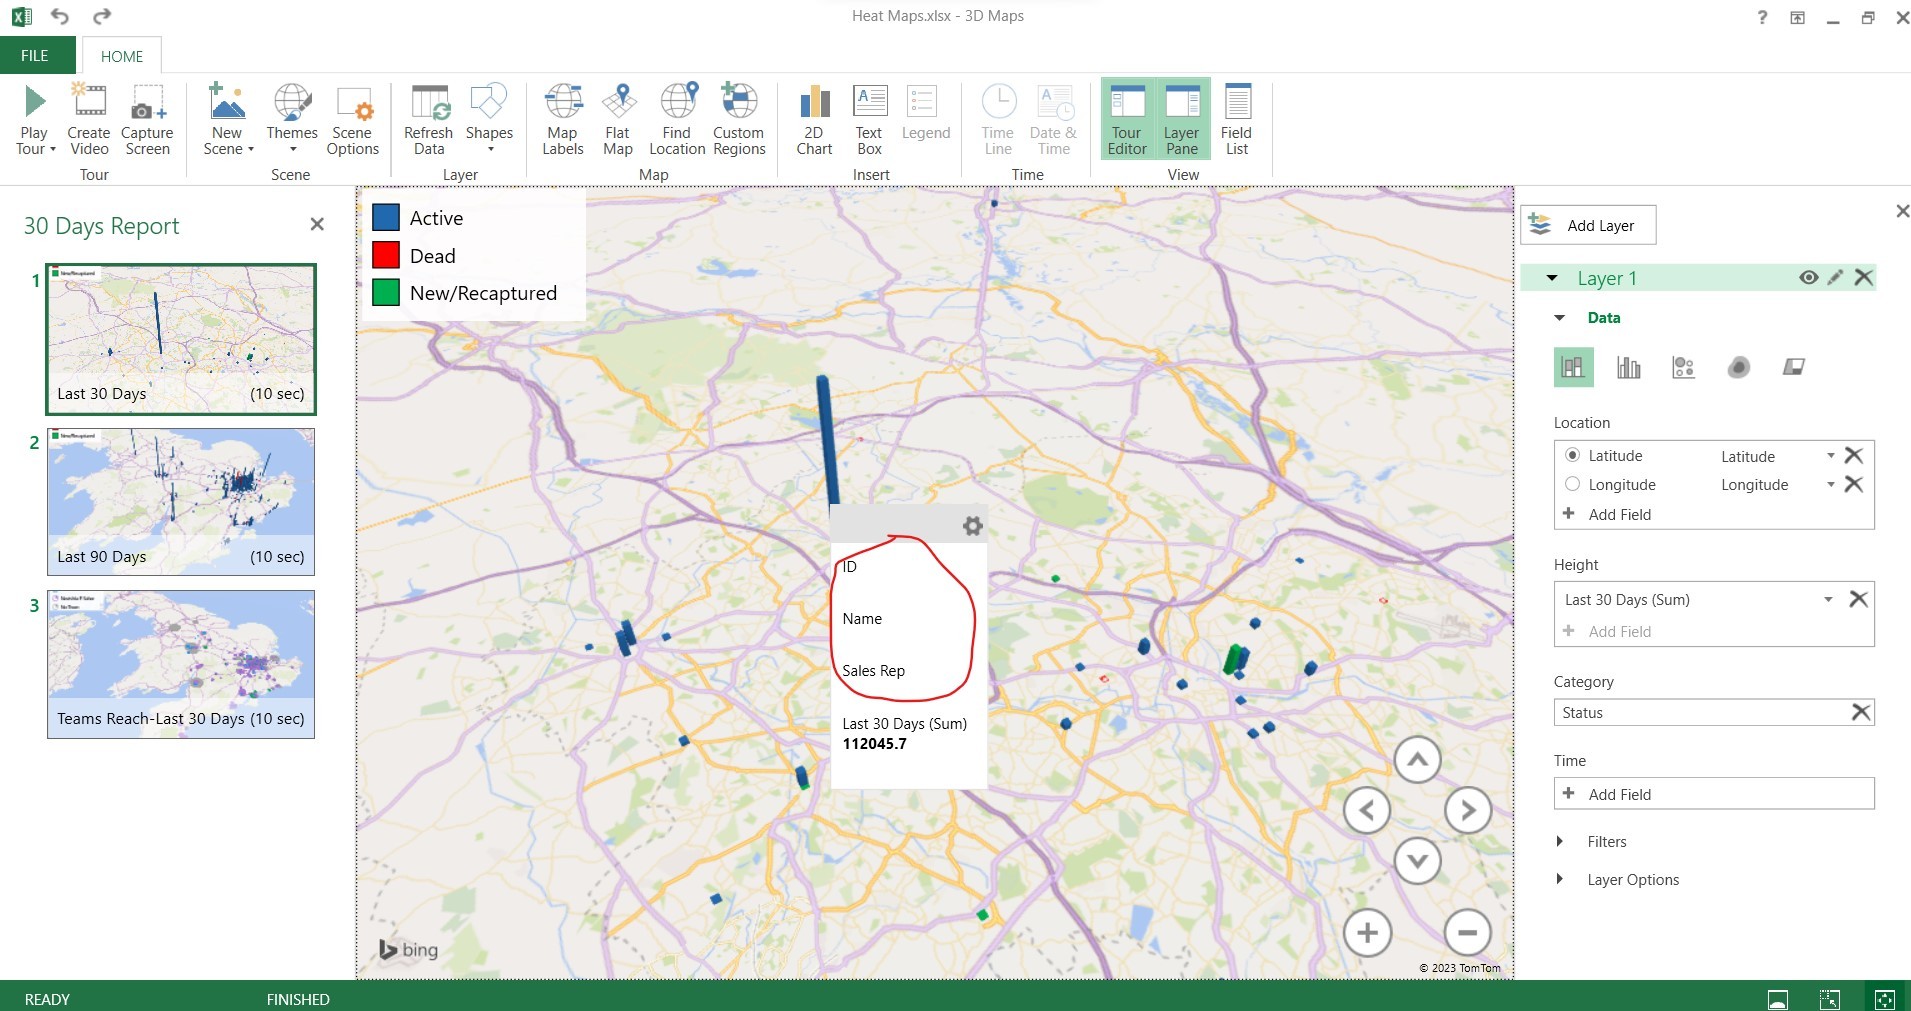
Task: Select the stacked column visualization type
Action: pyautogui.click(x=1573, y=367)
